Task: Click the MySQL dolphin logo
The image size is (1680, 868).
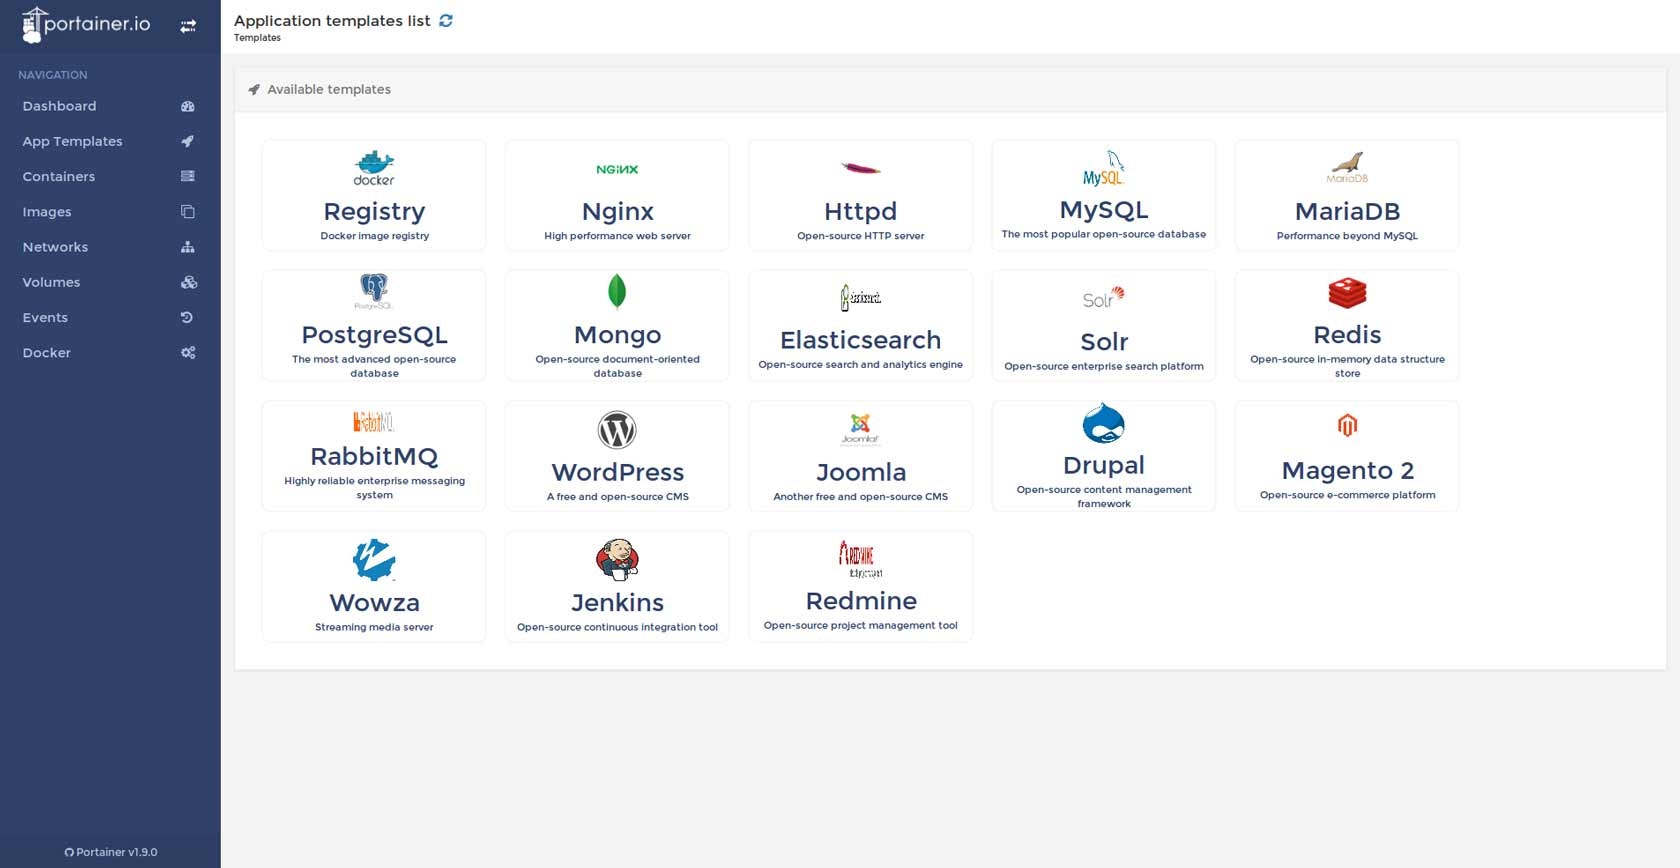Action: (1104, 167)
